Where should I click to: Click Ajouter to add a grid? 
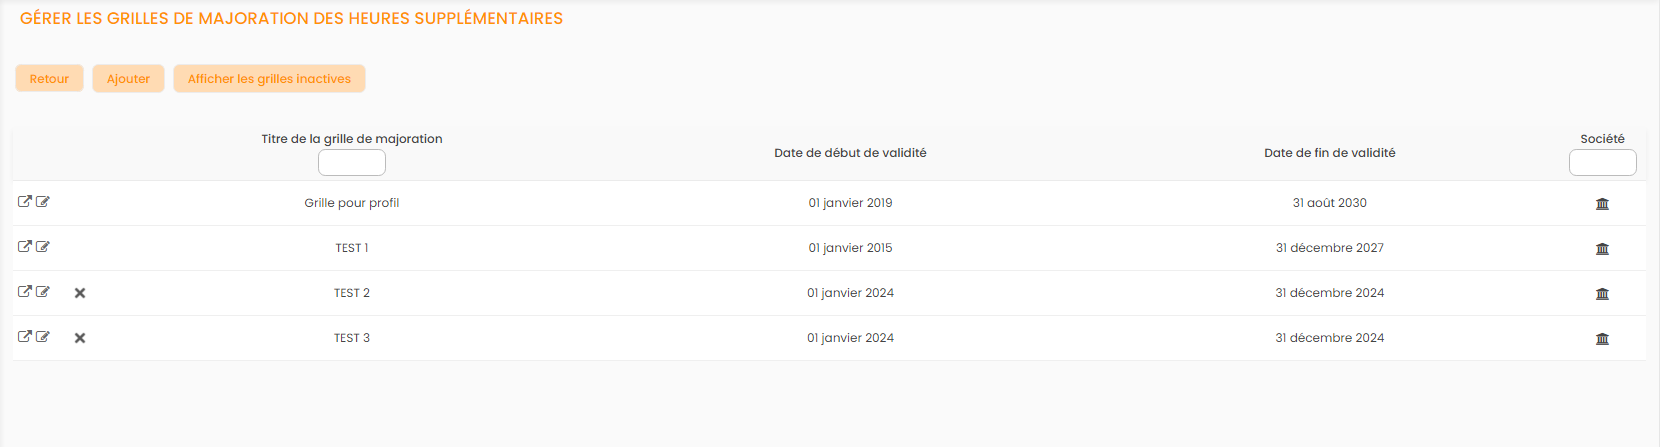point(128,79)
